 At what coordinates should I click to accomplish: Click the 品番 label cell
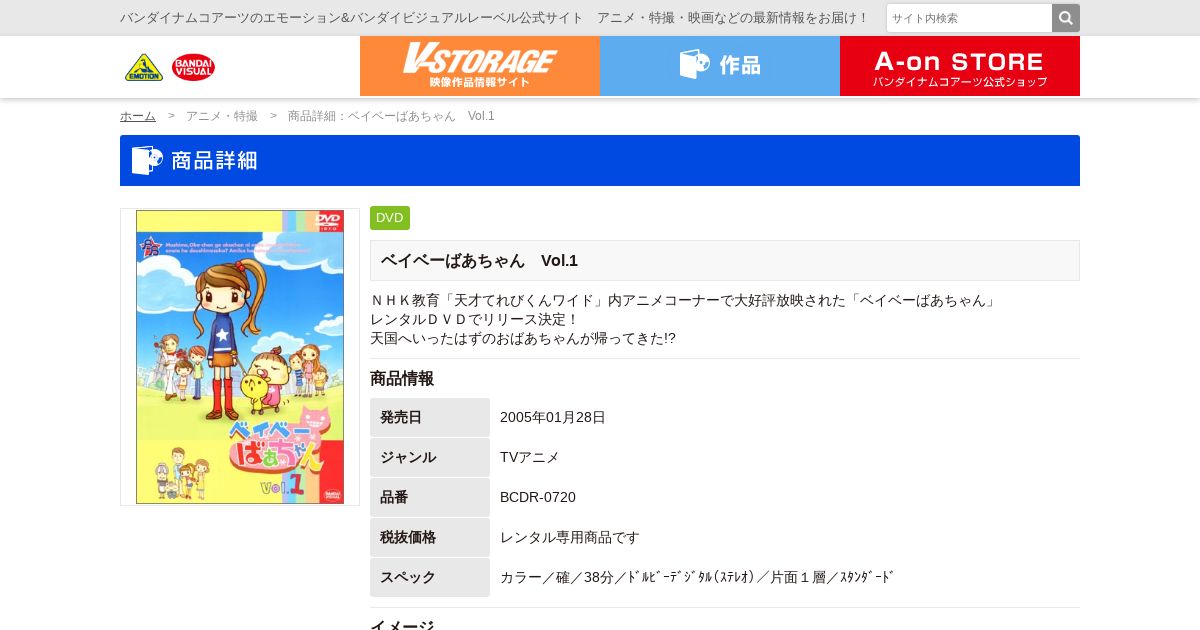(430, 497)
